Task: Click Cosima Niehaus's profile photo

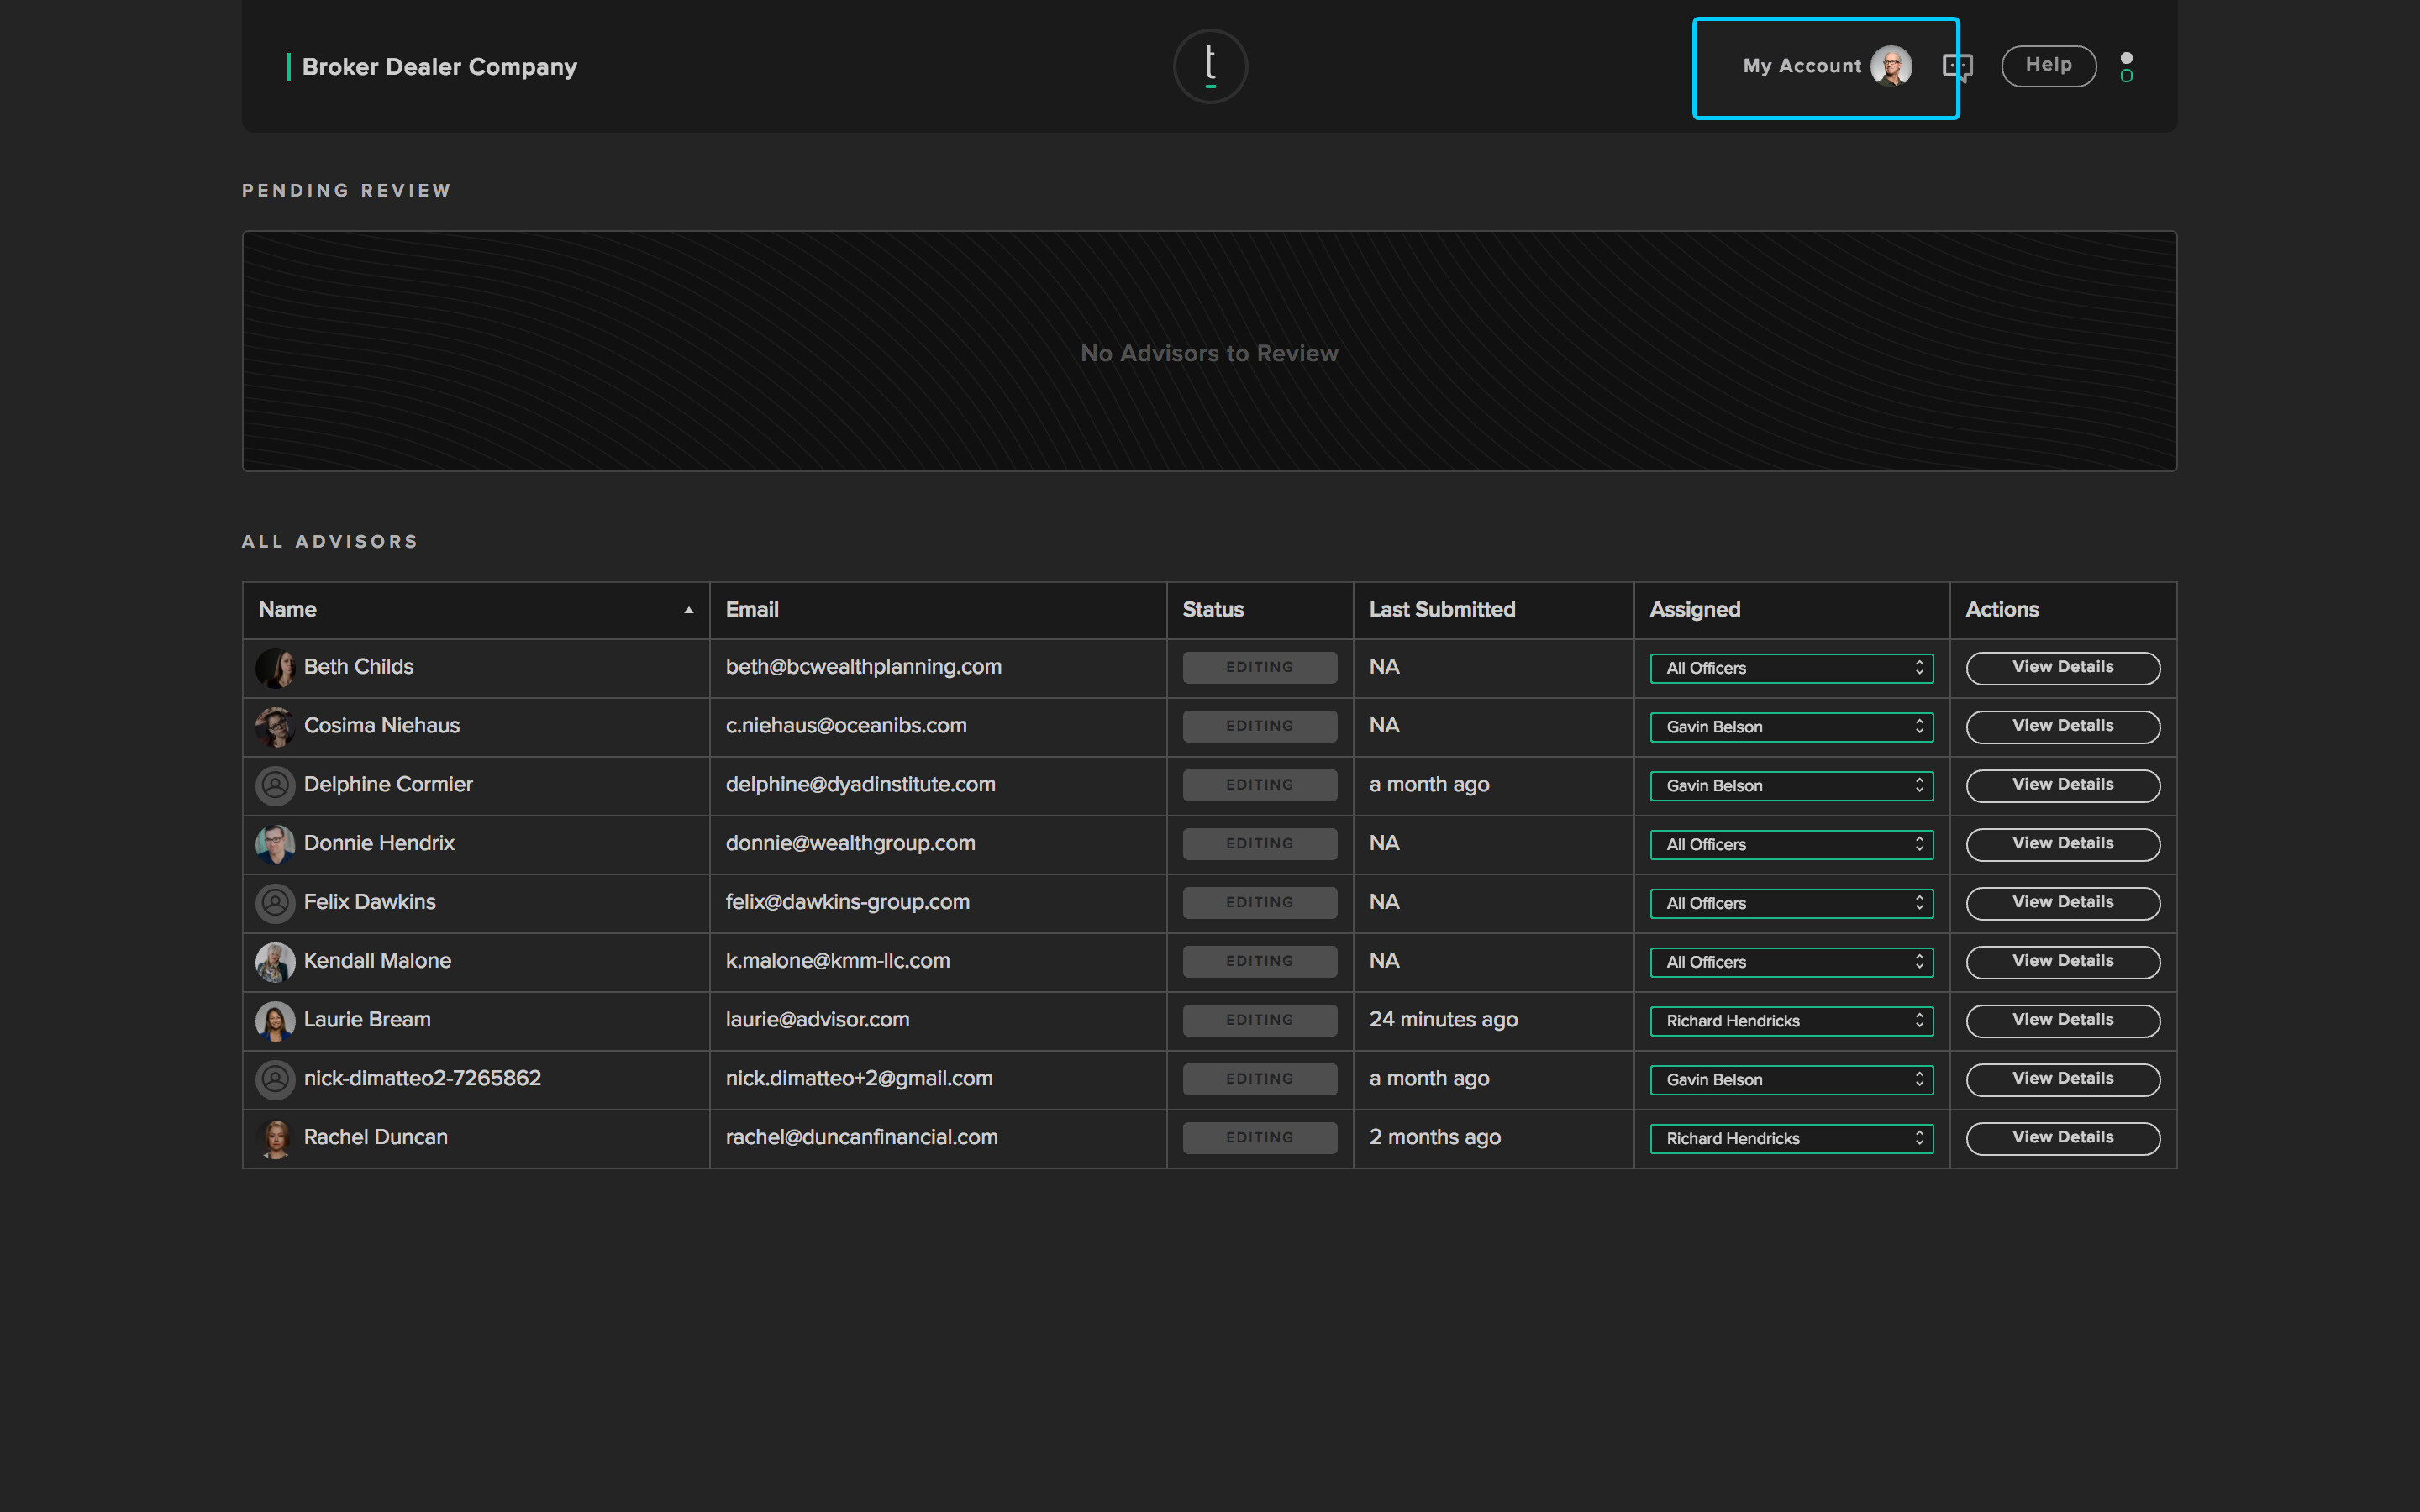Action: point(275,726)
